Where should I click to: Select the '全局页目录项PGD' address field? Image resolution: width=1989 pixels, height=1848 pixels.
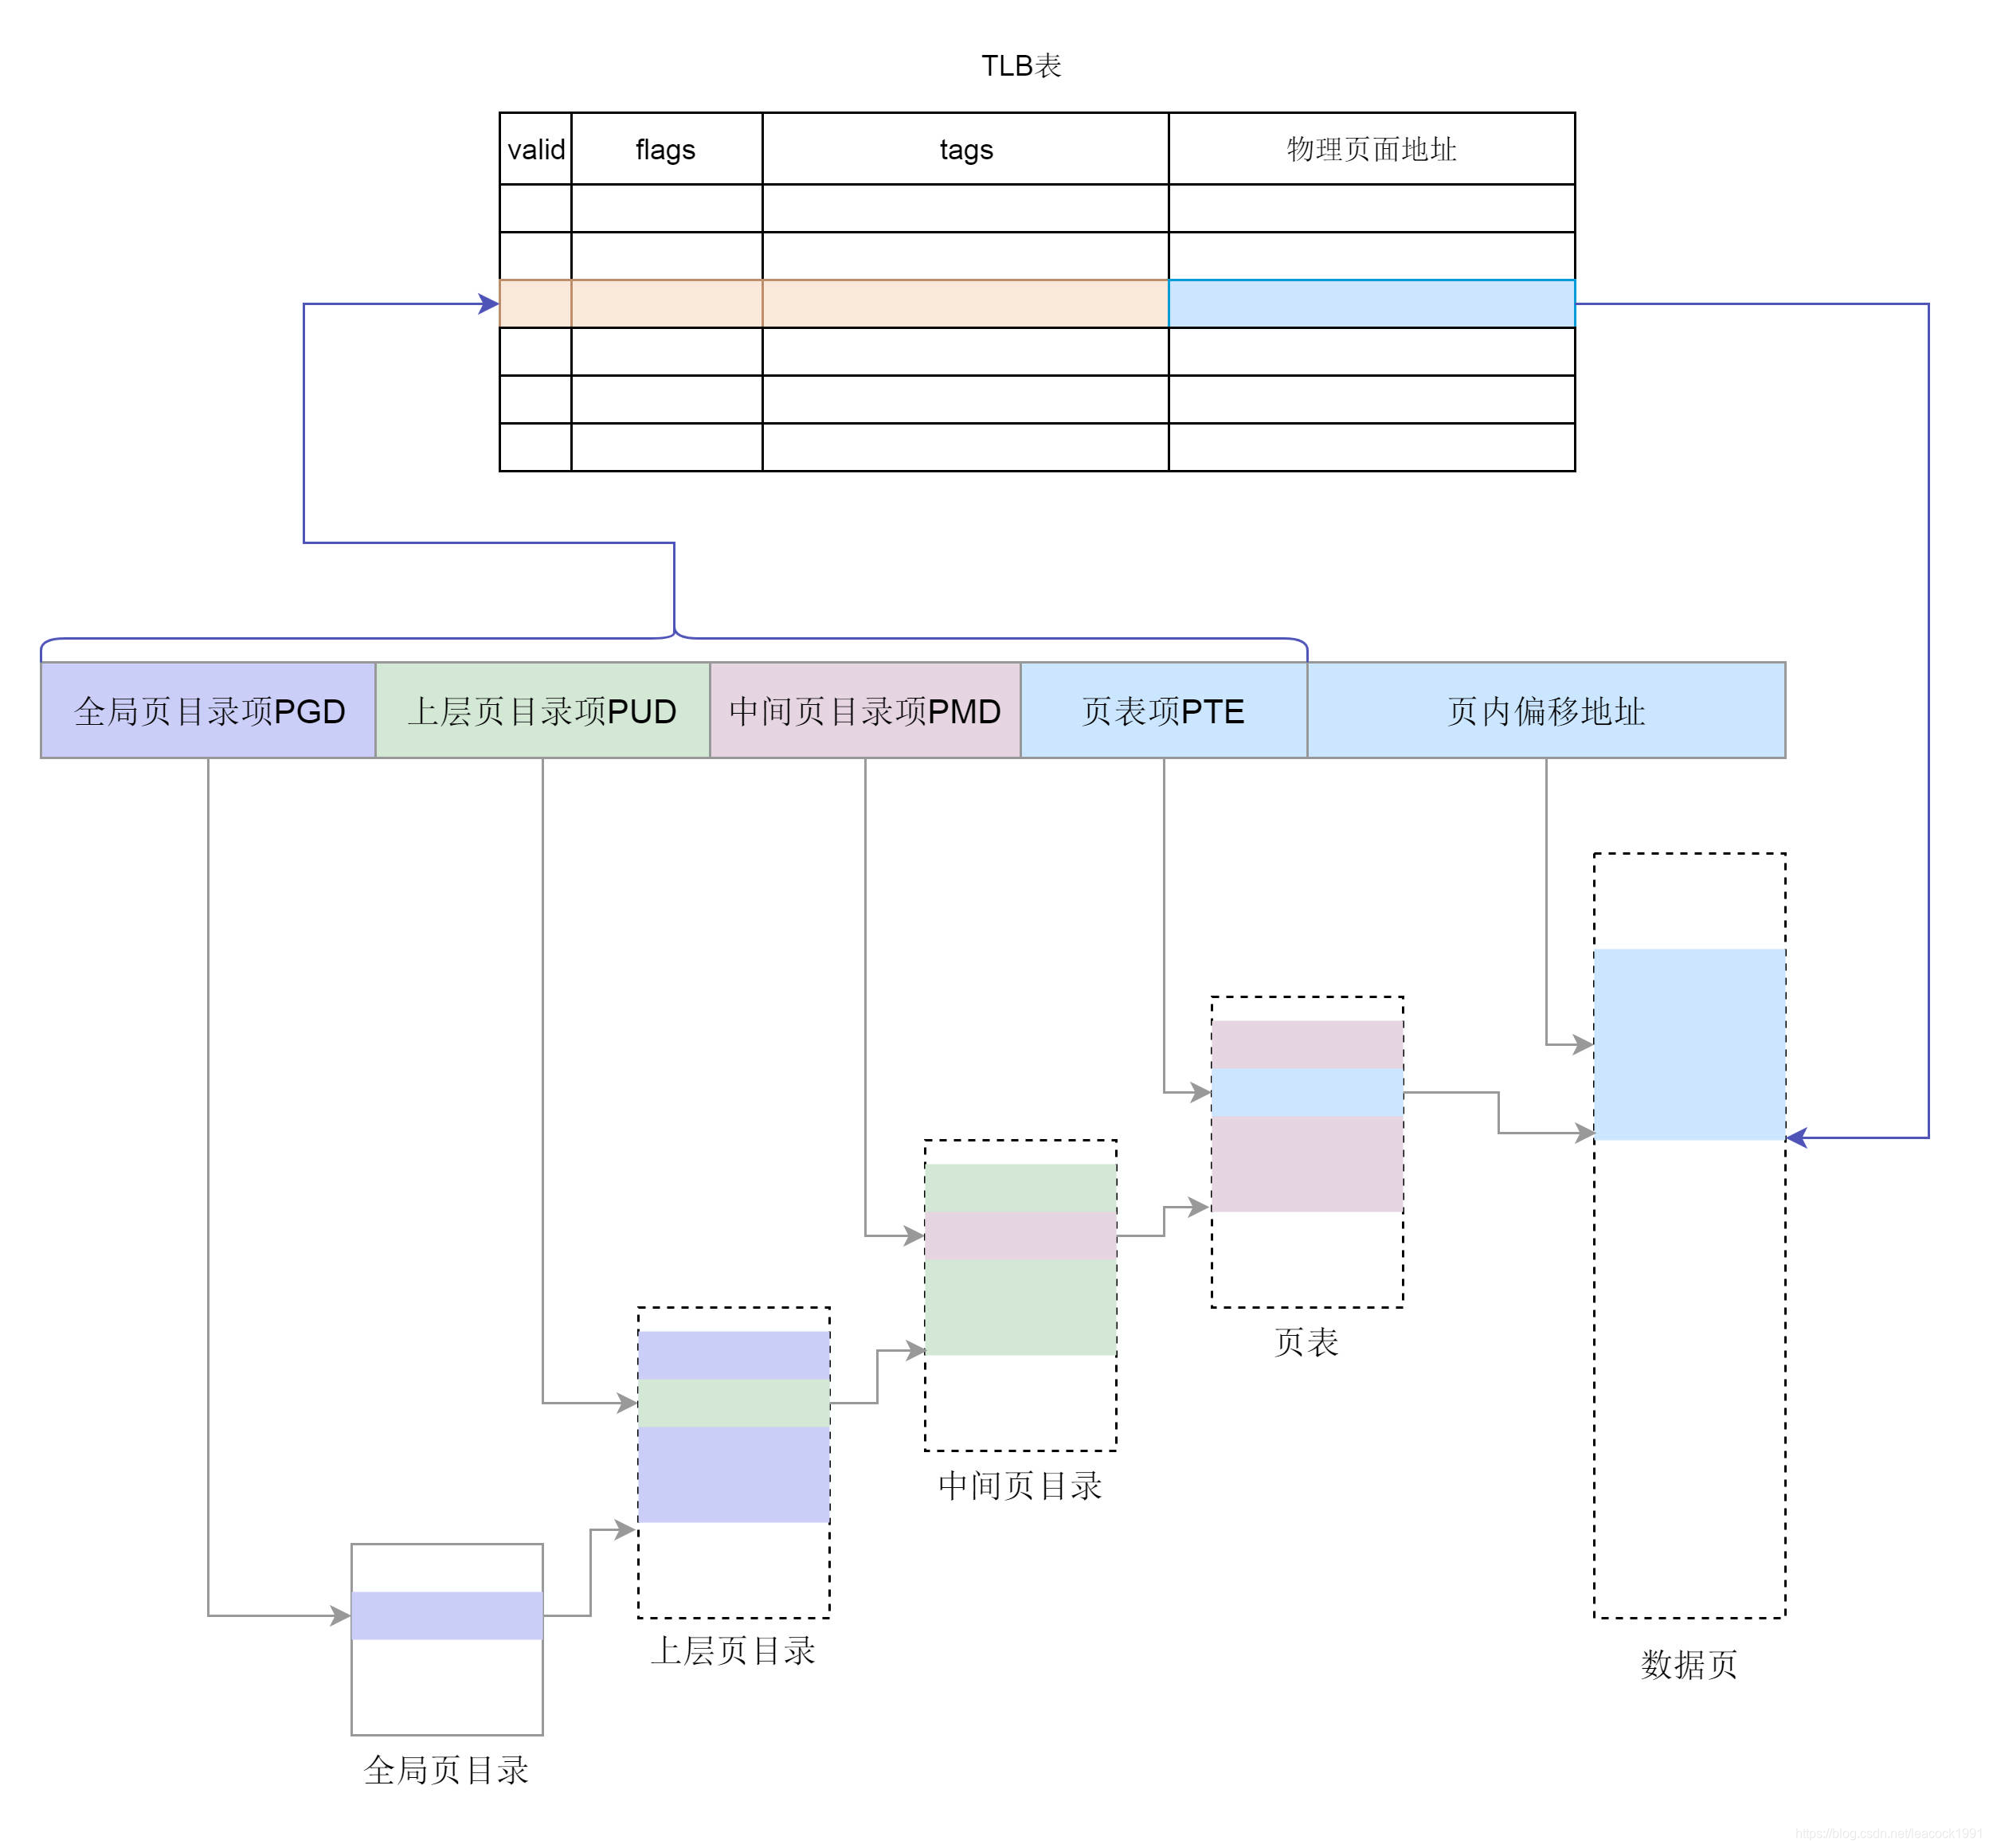click(x=208, y=710)
